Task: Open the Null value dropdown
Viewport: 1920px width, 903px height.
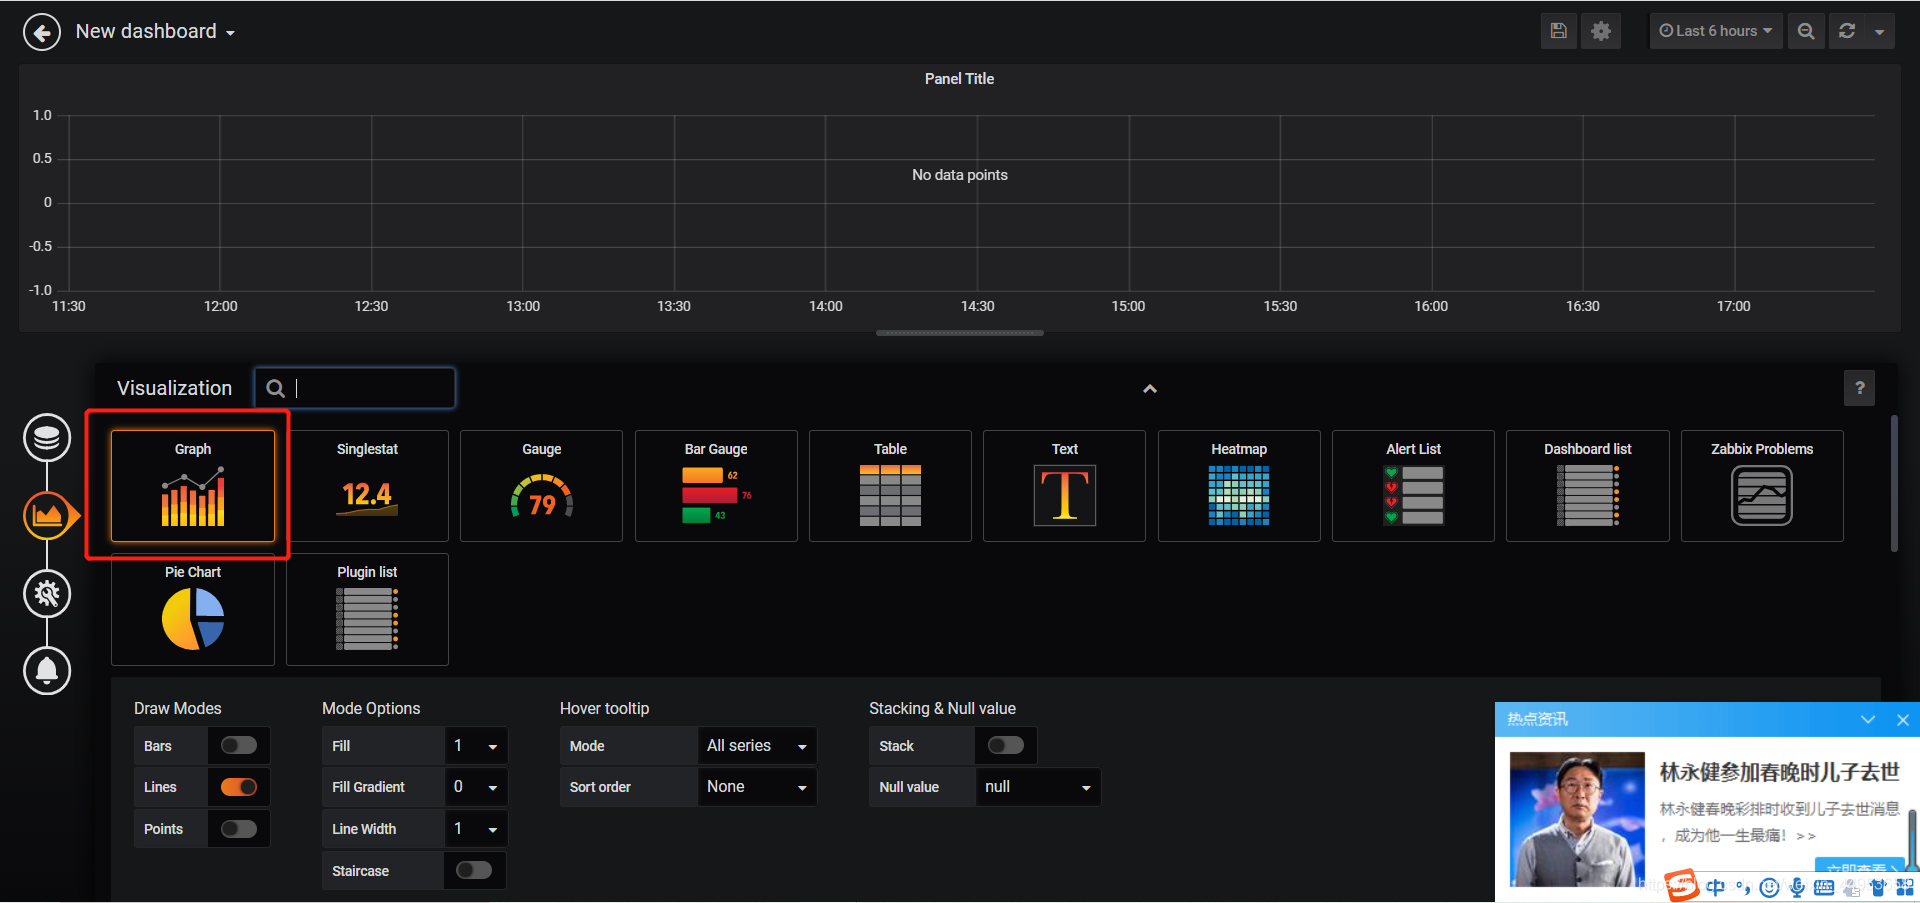Action: [x=1038, y=787]
